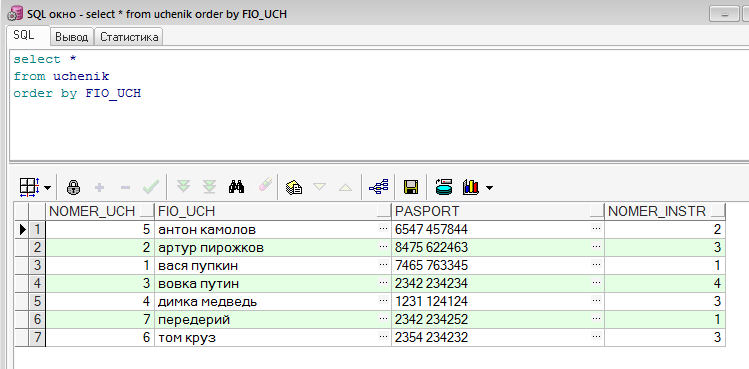Screen dimensions: 749x369
Task: Switch to the Статистика tab
Action: (129, 37)
